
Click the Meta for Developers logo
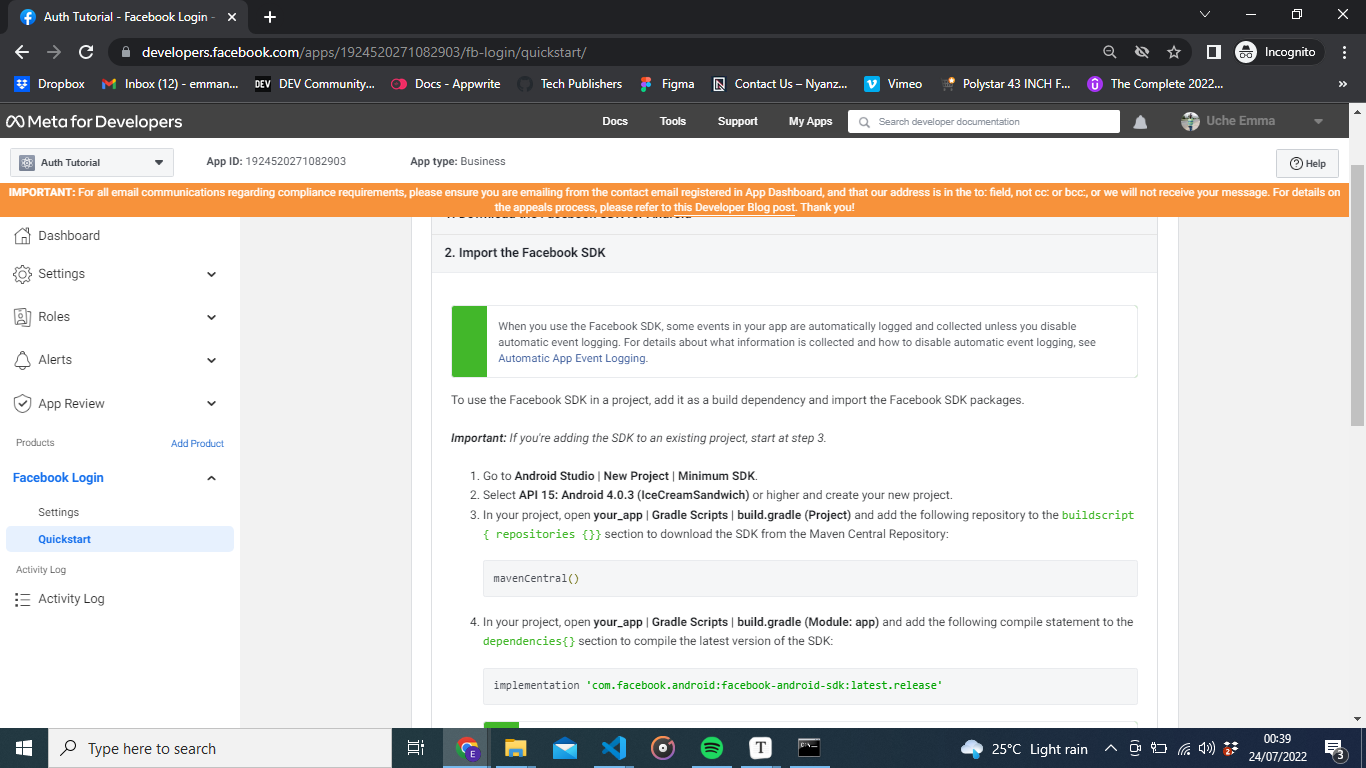point(94,122)
